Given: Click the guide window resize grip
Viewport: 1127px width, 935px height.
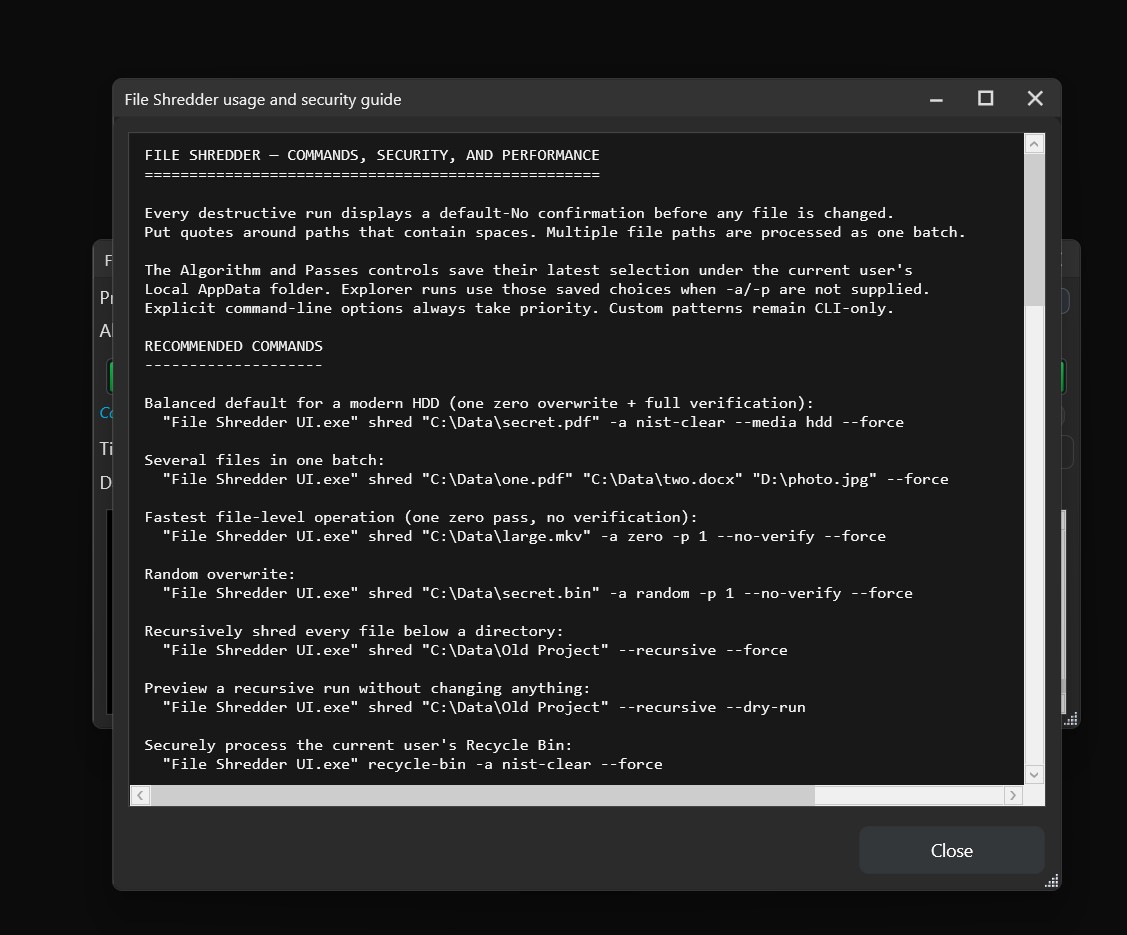Looking at the screenshot, I should pyautogui.click(x=1052, y=881).
